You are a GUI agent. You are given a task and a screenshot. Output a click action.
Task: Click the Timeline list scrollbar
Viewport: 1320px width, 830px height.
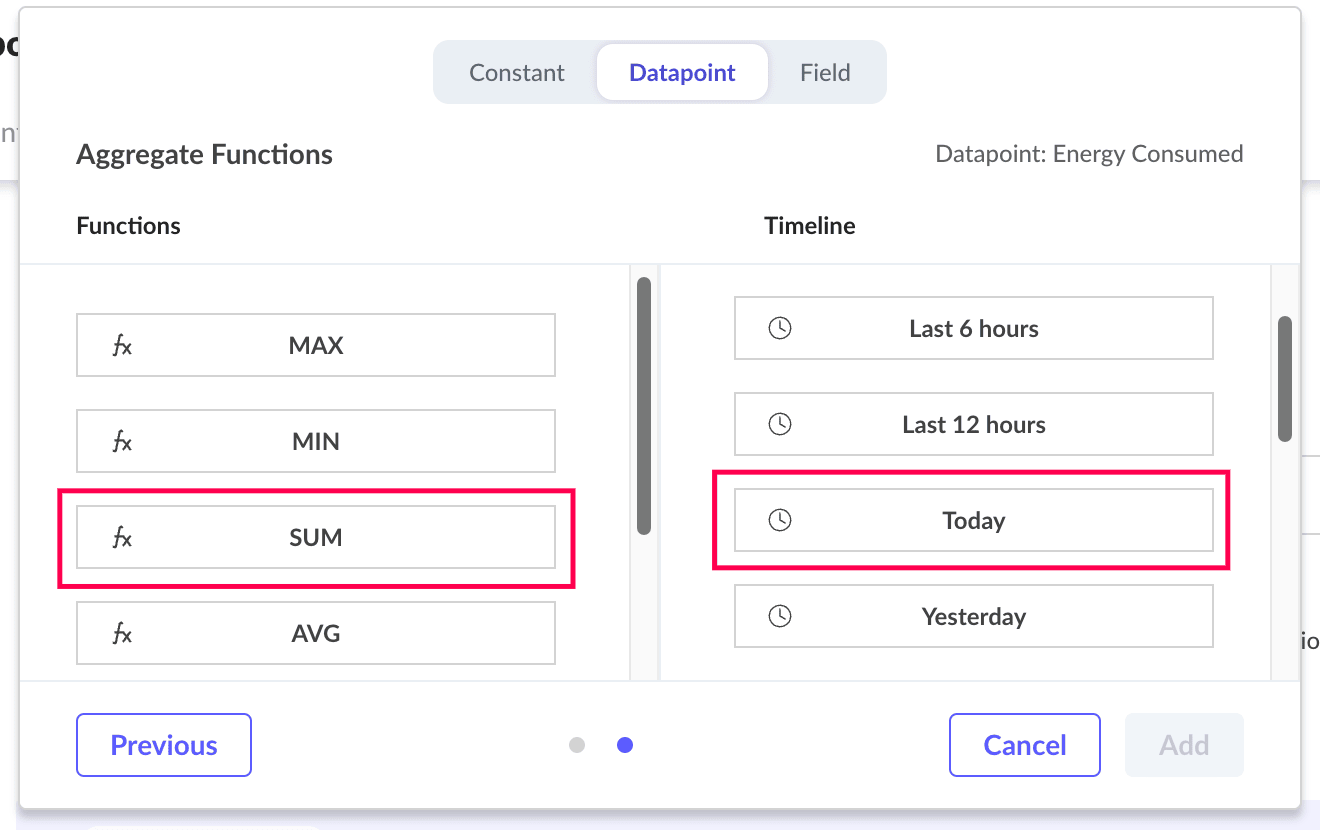pos(1285,379)
